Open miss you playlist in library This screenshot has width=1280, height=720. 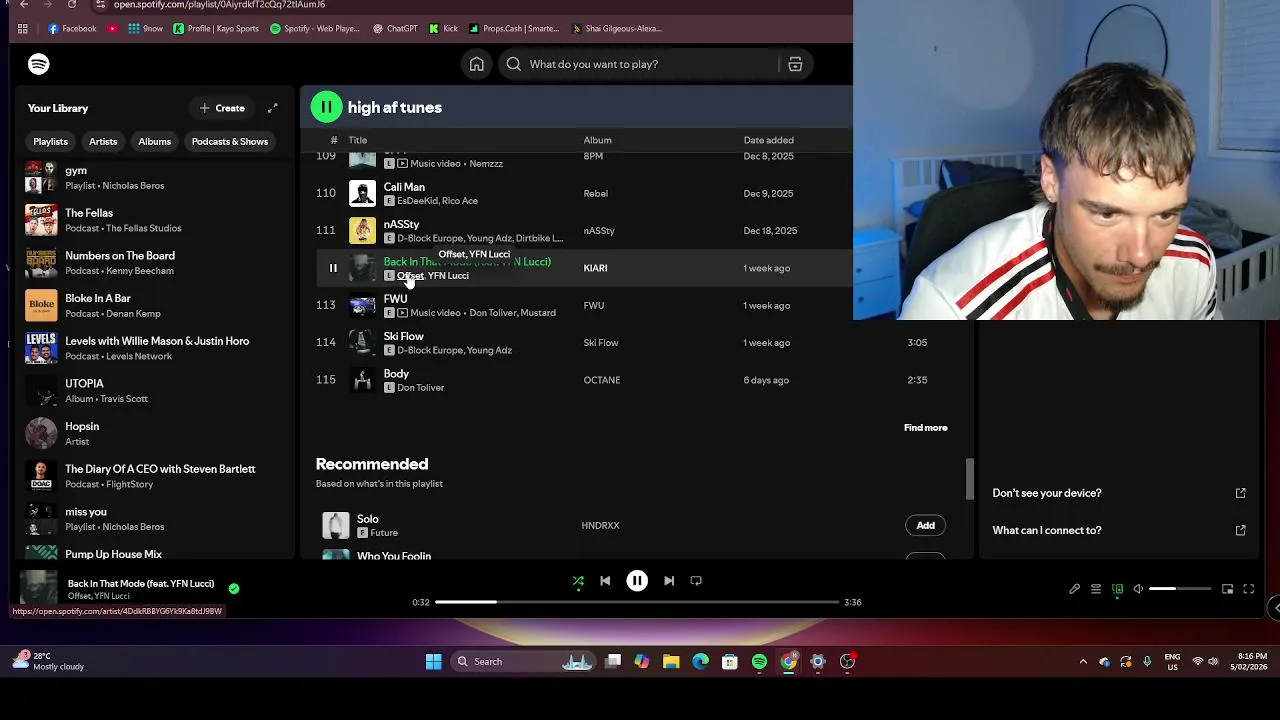(154, 519)
